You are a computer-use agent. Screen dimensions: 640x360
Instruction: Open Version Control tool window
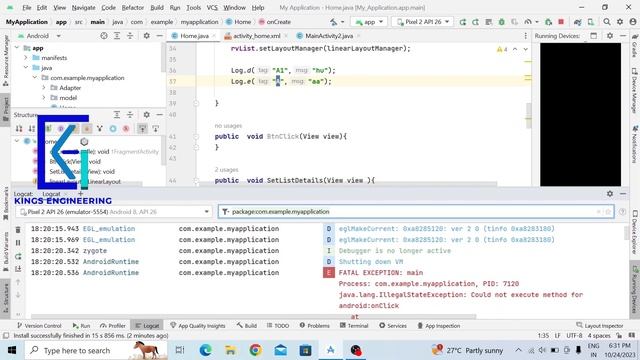pyautogui.click(x=39, y=325)
